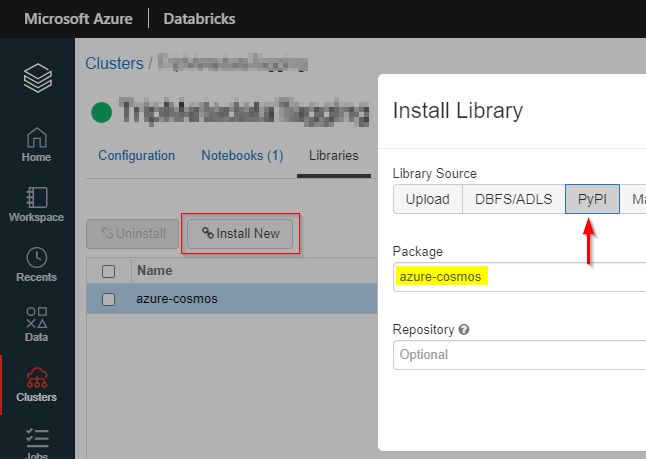The width and height of the screenshot is (646, 459).
Task: Click the Repository optional input field
Action: (x=520, y=355)
